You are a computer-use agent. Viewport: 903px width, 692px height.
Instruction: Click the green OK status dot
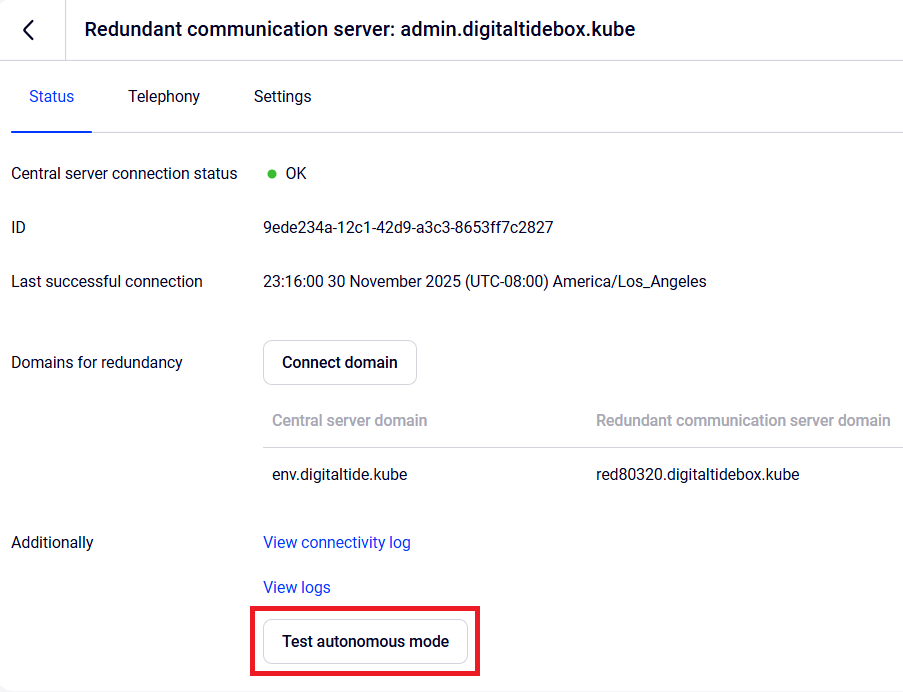[272, 174]
